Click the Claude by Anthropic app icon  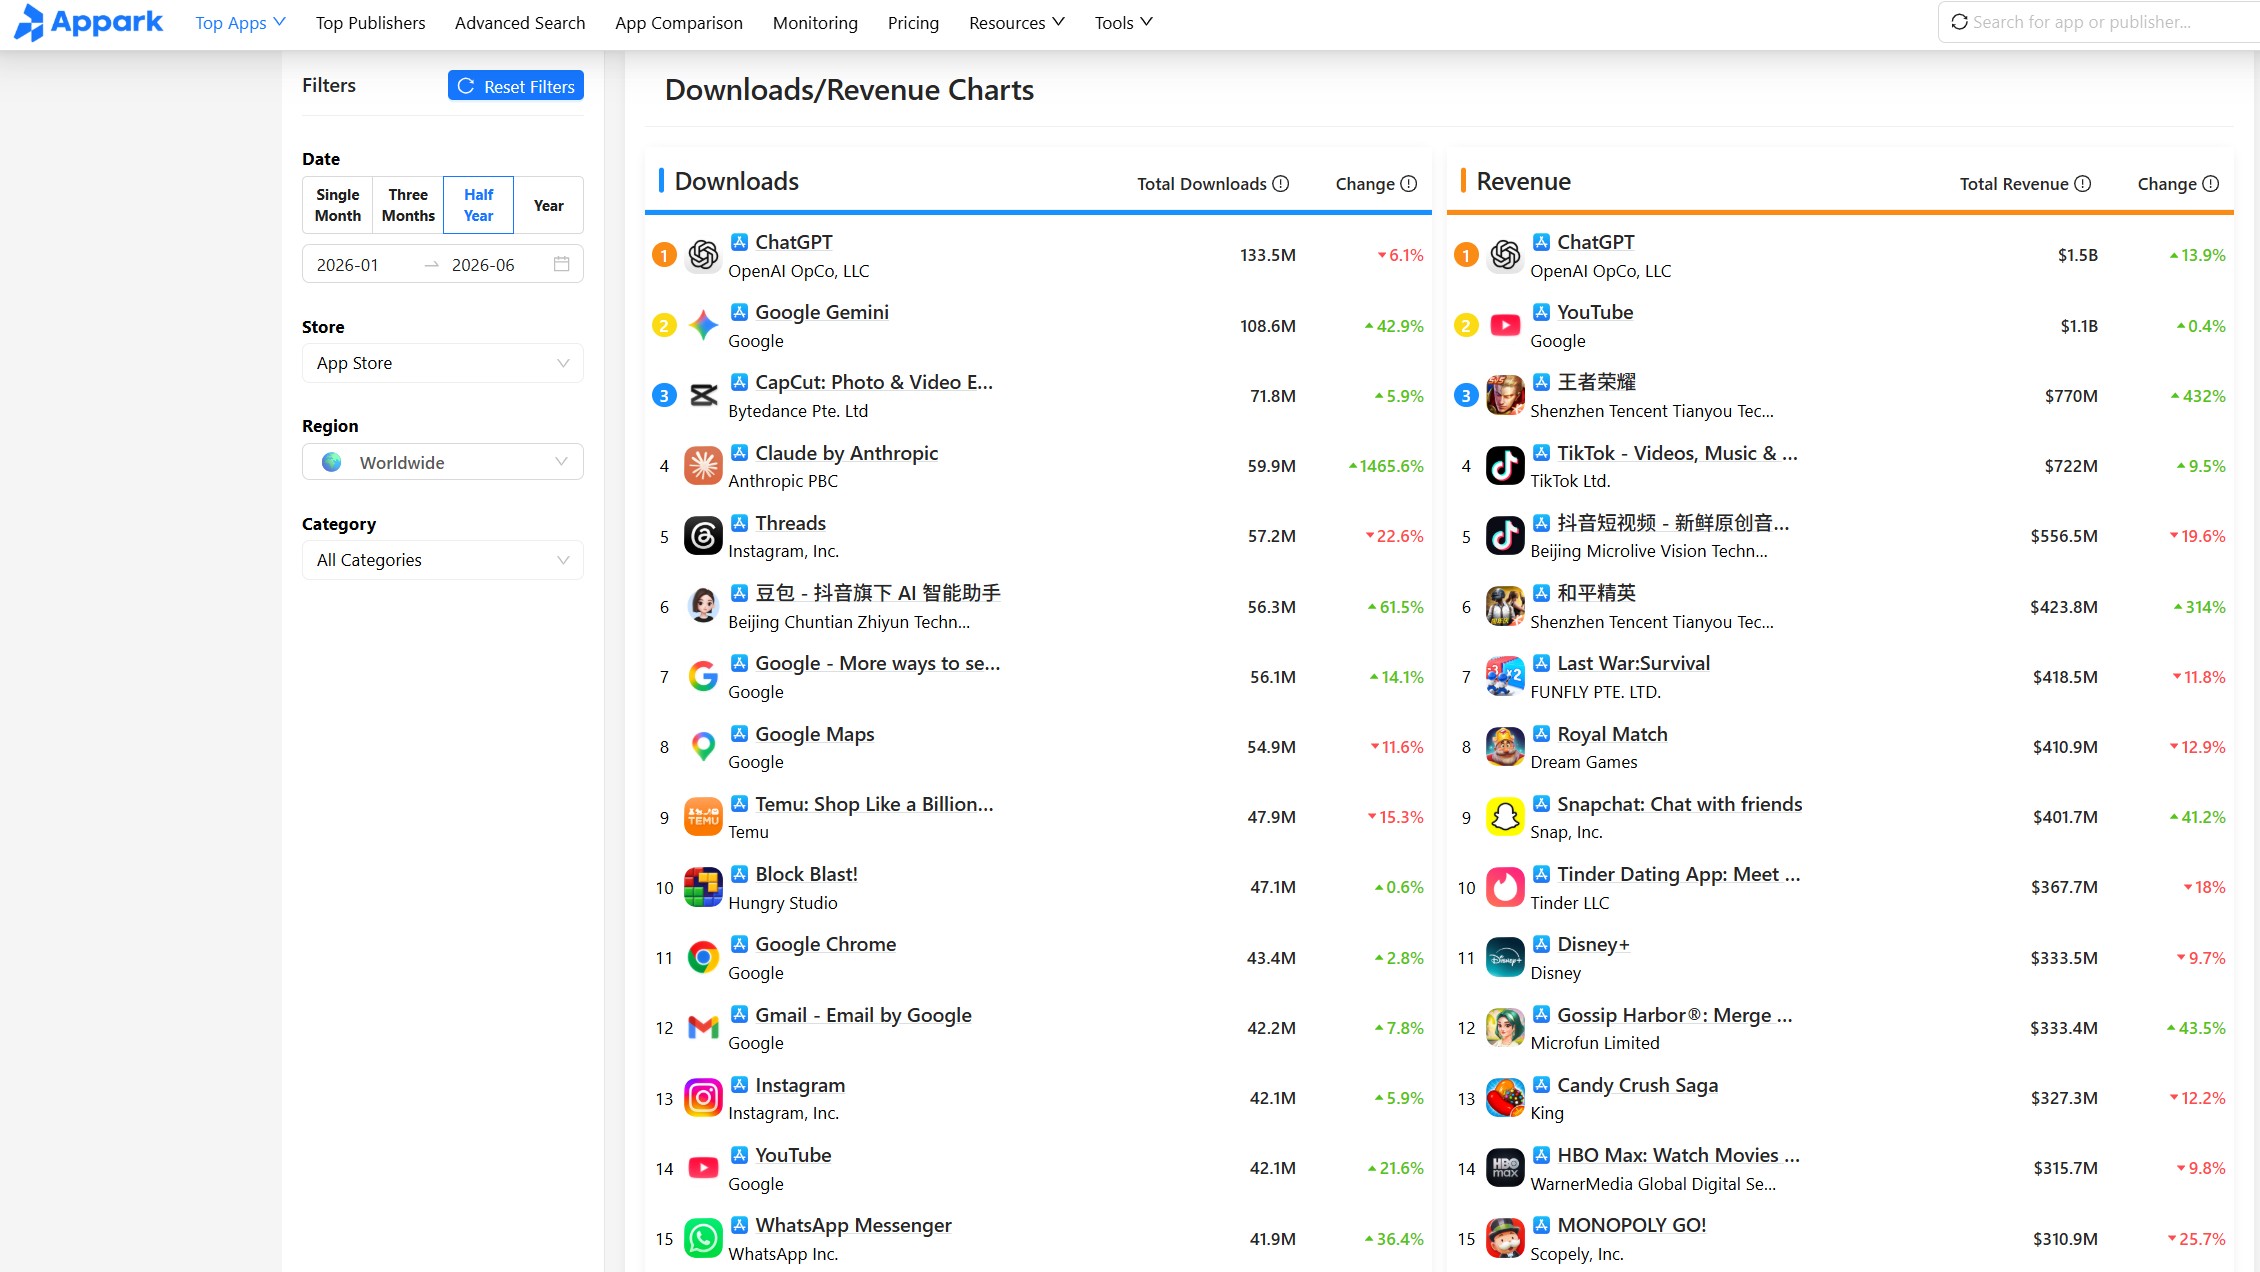pos(703,466)
